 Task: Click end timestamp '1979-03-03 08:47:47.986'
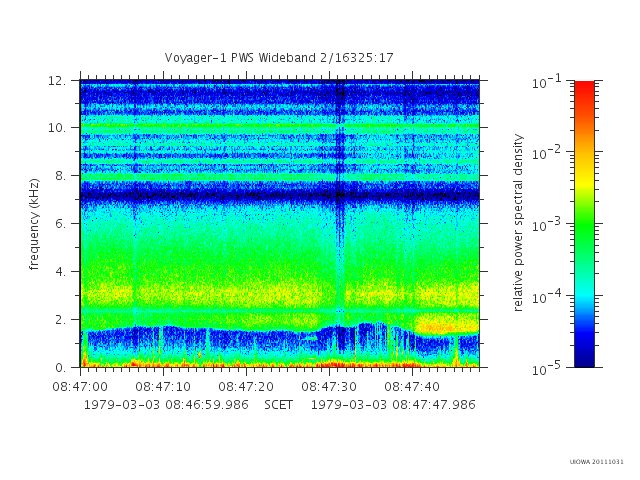point(393,405)
